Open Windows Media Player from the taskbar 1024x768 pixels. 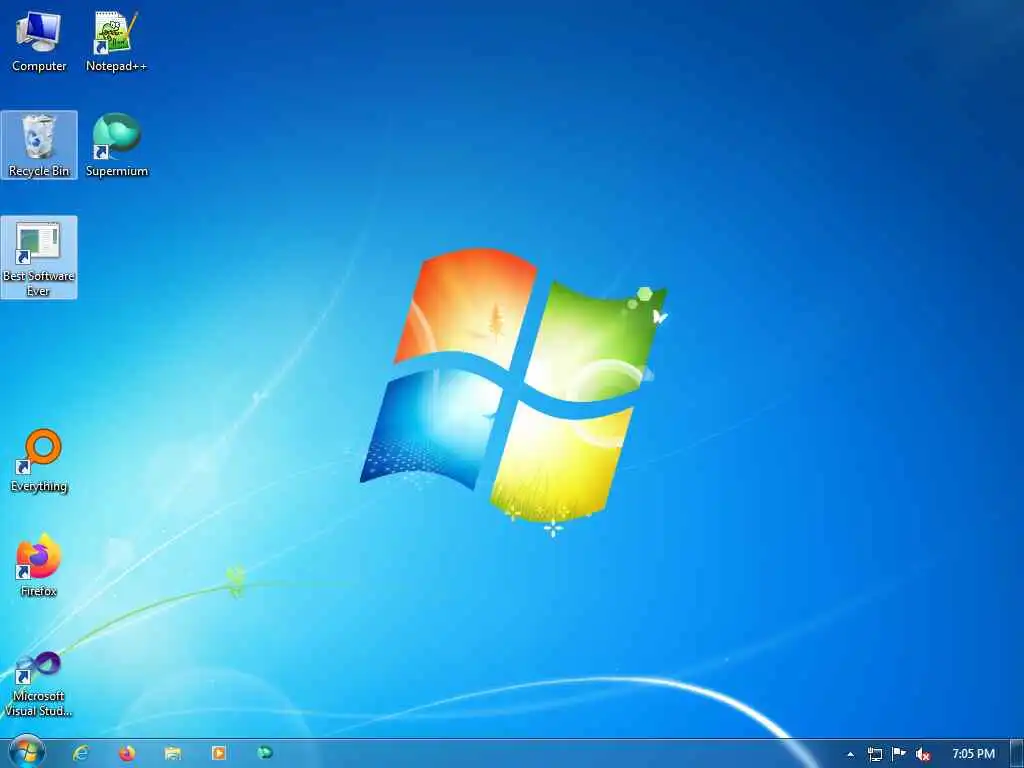coord(219,754)
